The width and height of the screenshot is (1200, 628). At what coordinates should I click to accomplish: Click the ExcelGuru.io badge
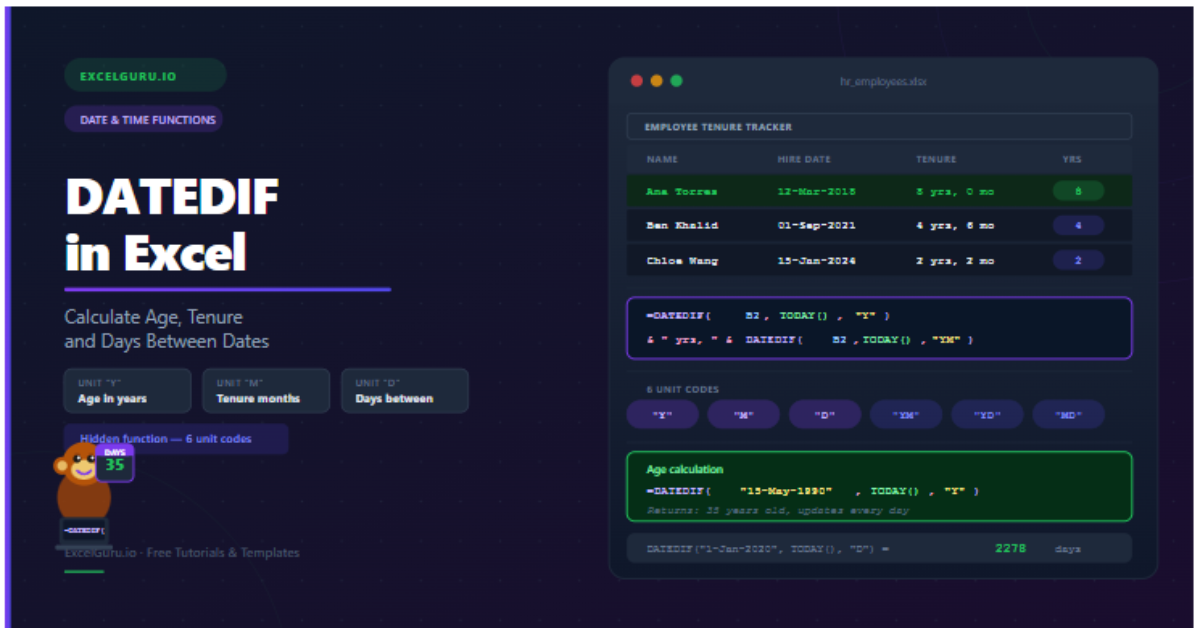click(x=145, y=75)
